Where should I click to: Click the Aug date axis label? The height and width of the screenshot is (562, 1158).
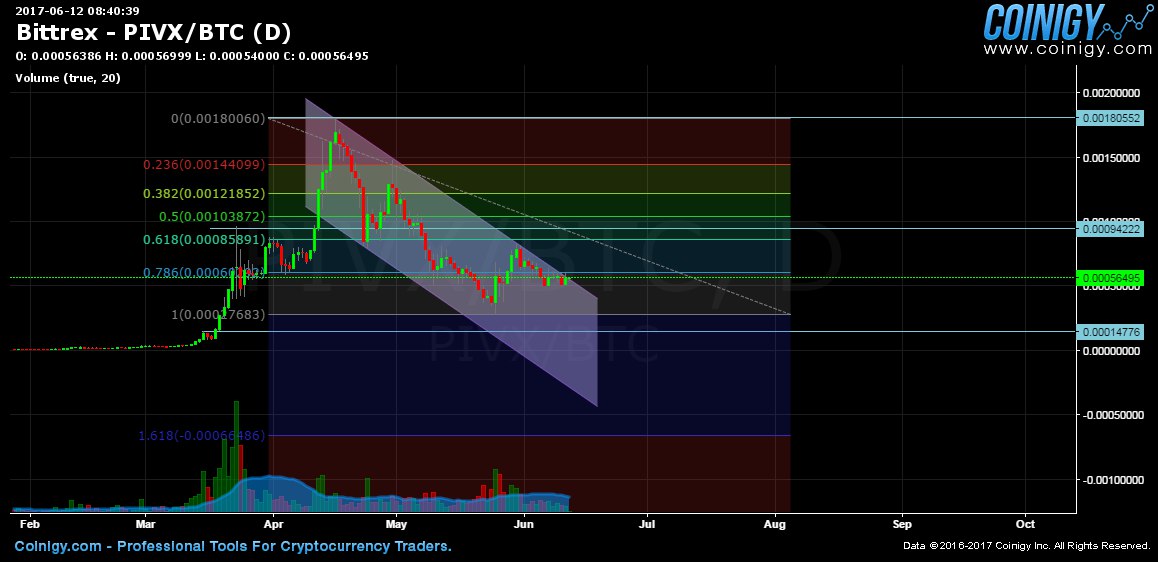[775, 524]
